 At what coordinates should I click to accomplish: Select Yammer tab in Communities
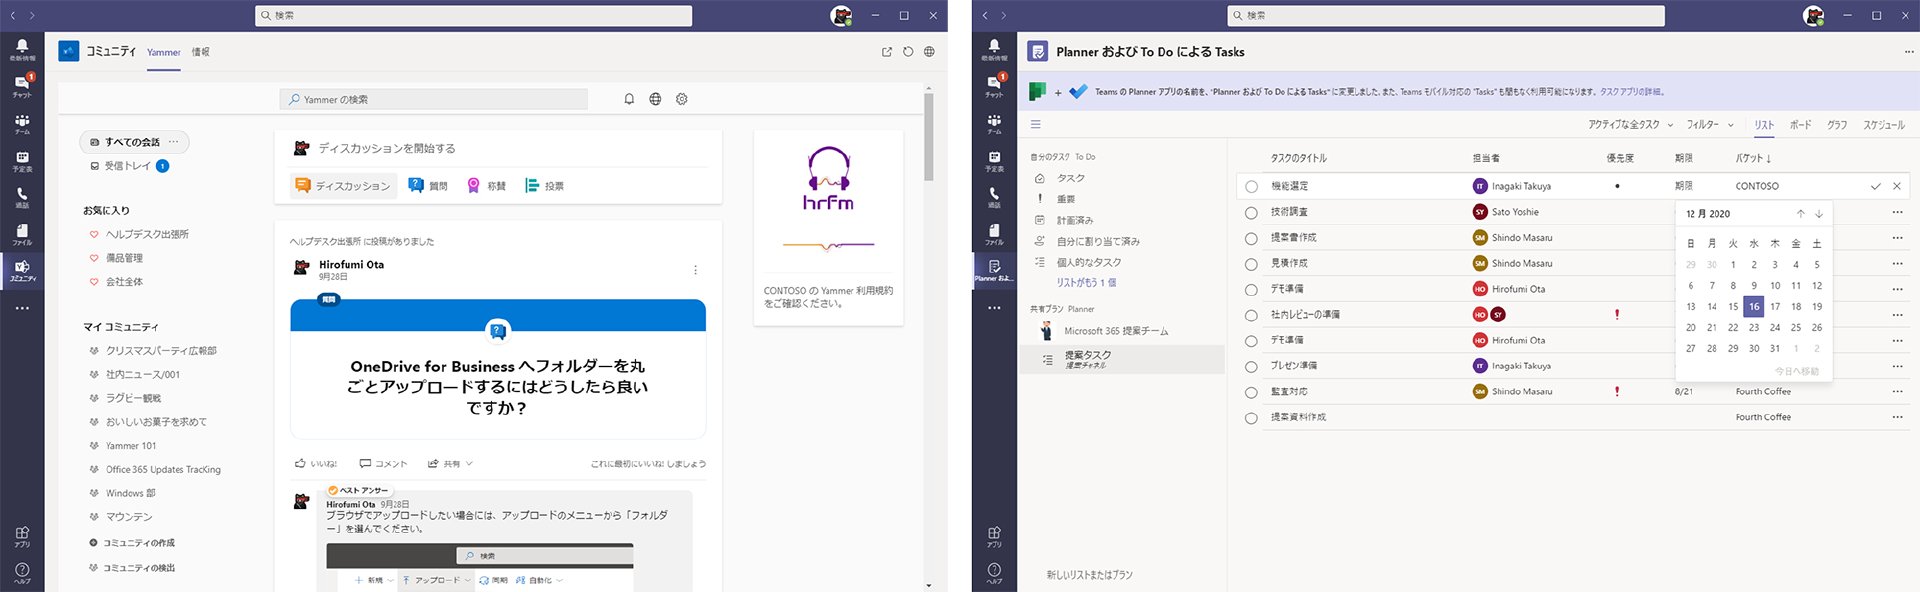164,52
